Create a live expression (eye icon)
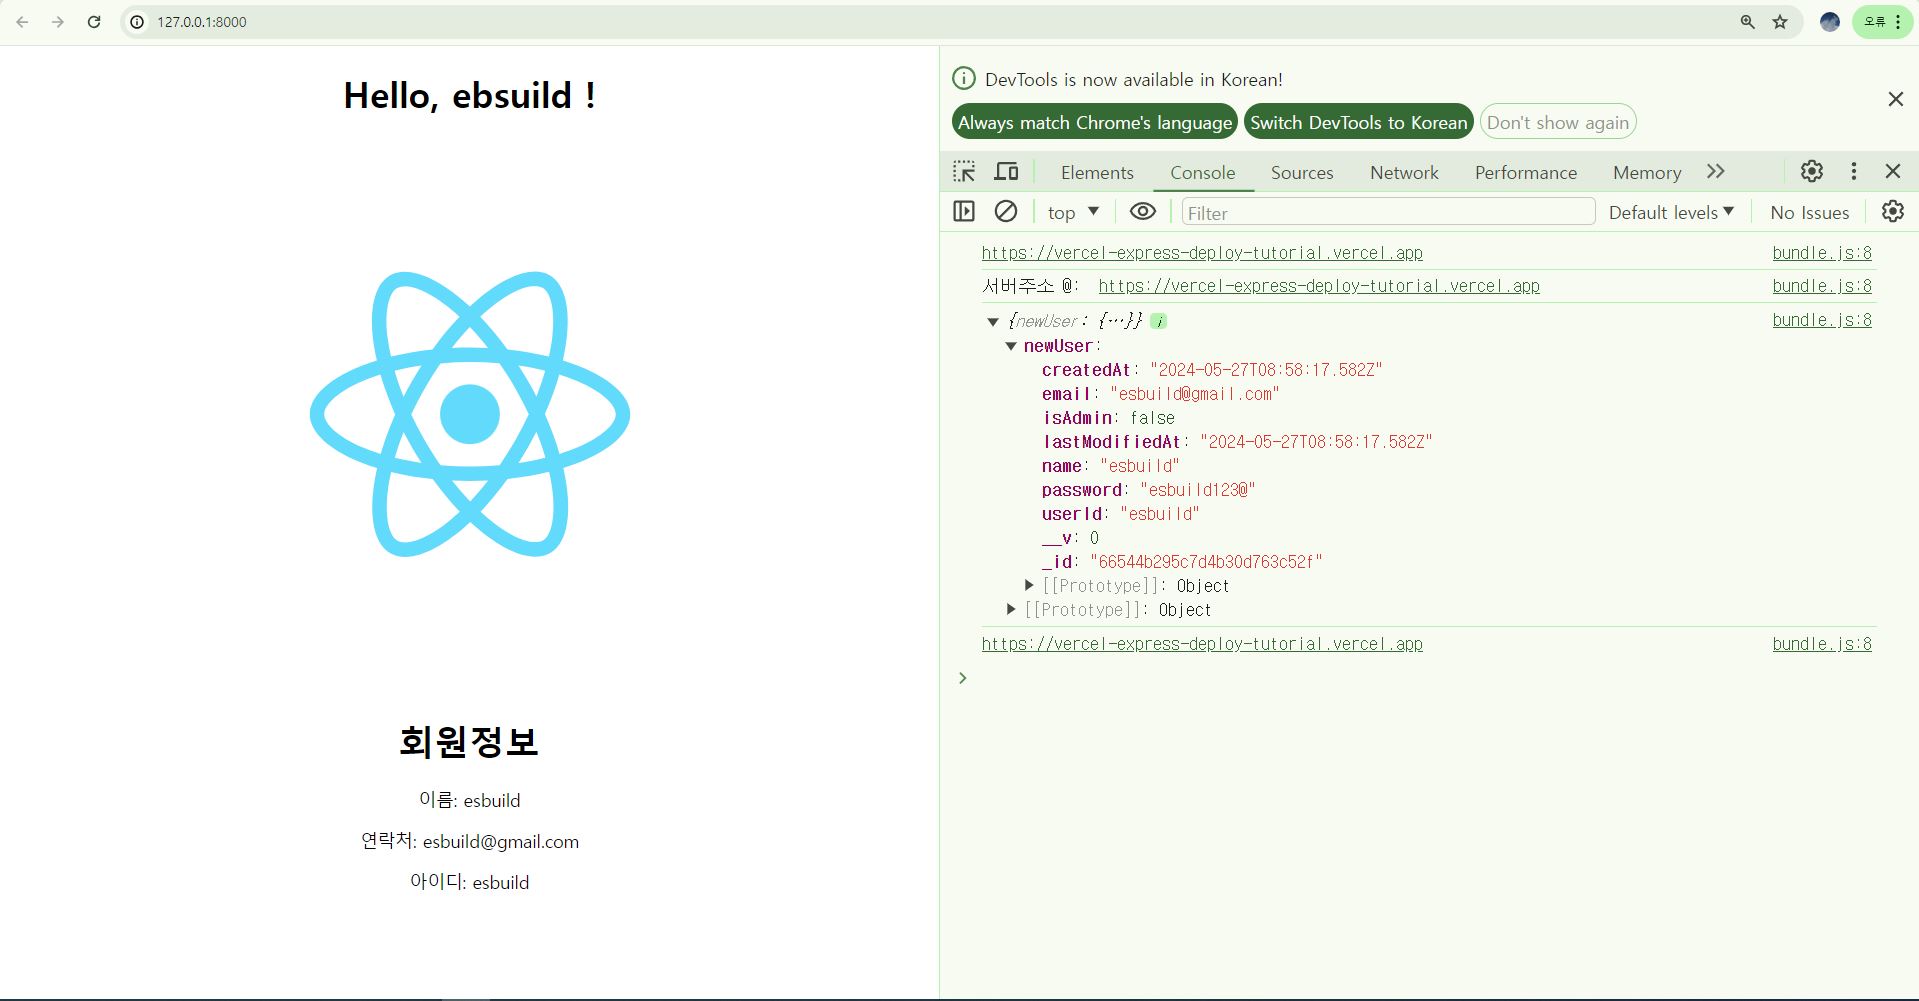 click(x=1143, y=212)
